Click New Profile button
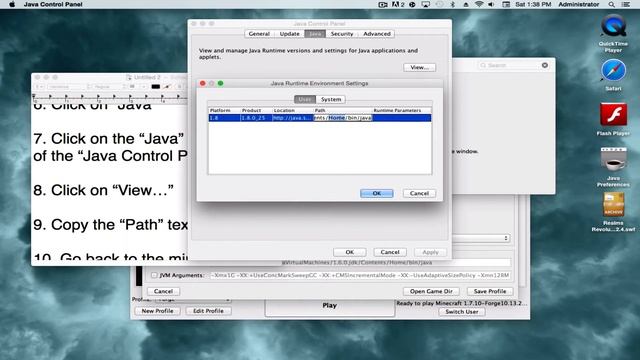 pyautogui.click(x=157, y=311)
